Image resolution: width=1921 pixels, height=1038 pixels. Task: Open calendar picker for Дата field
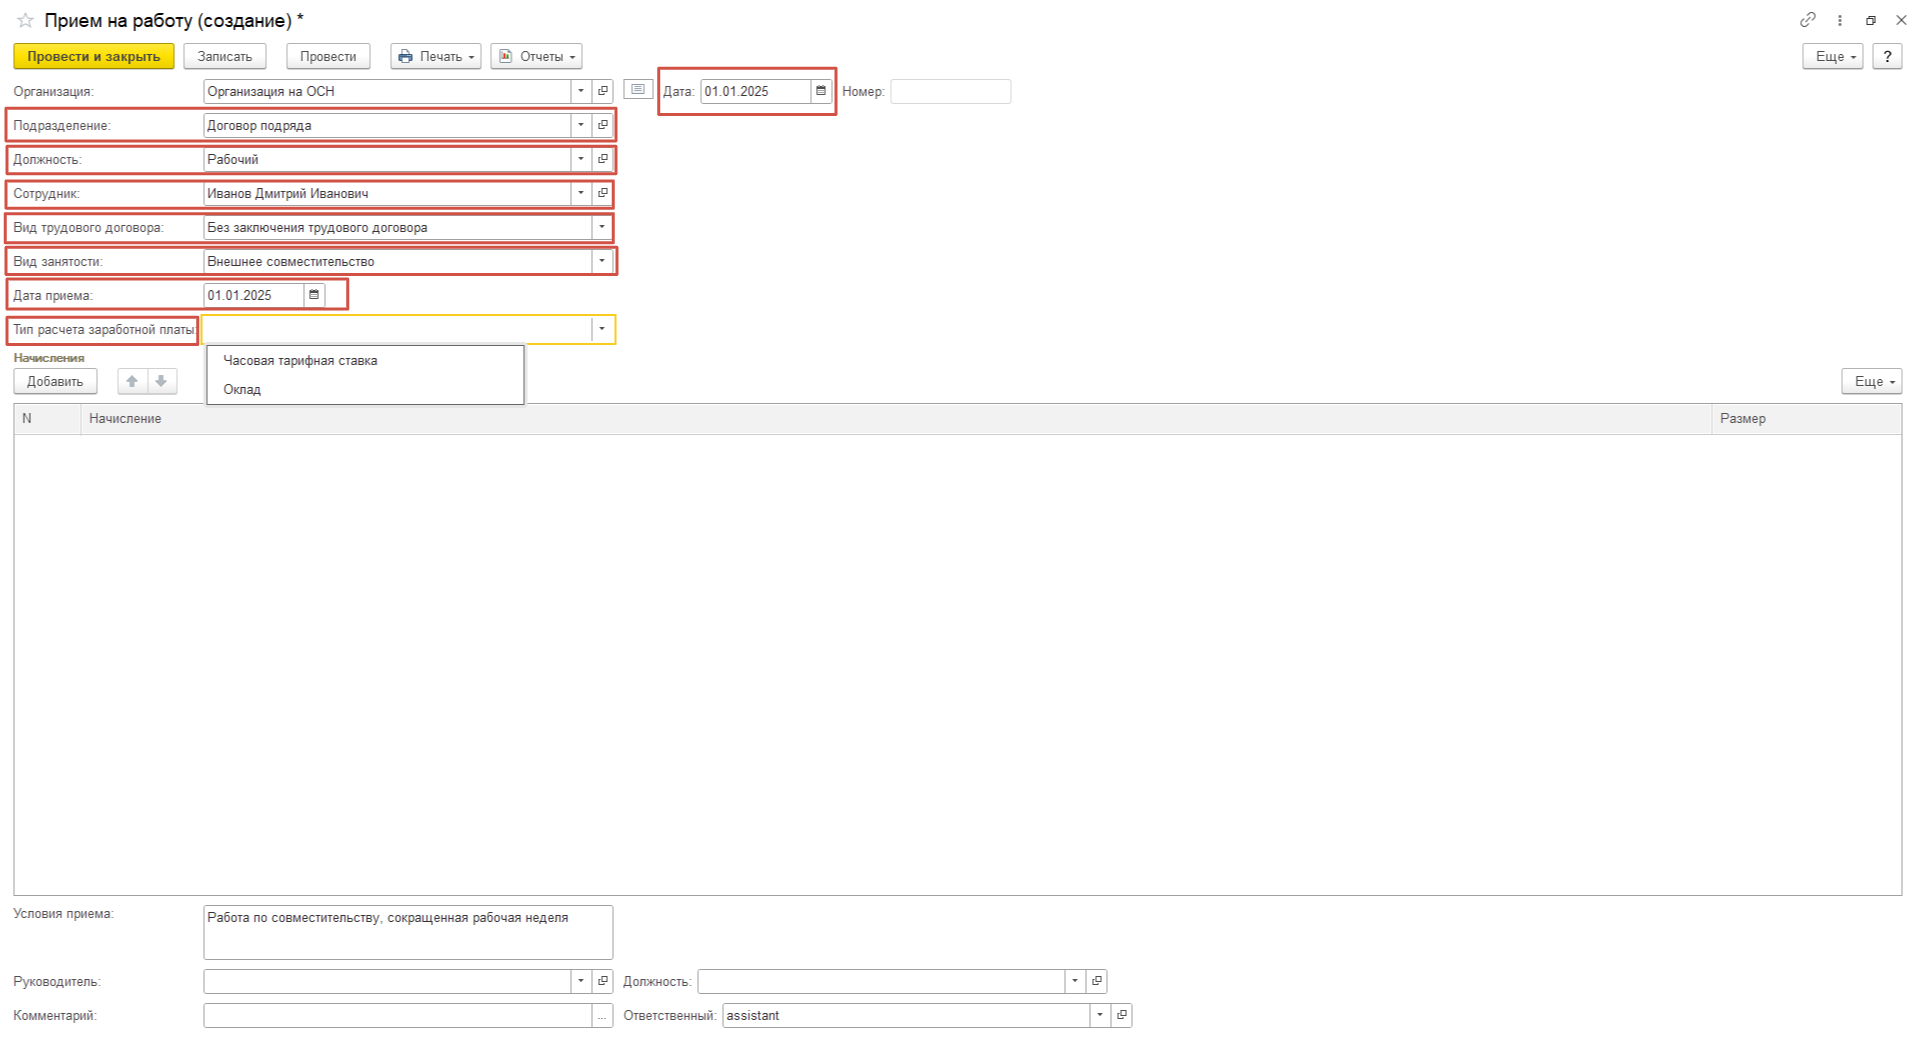821,91
